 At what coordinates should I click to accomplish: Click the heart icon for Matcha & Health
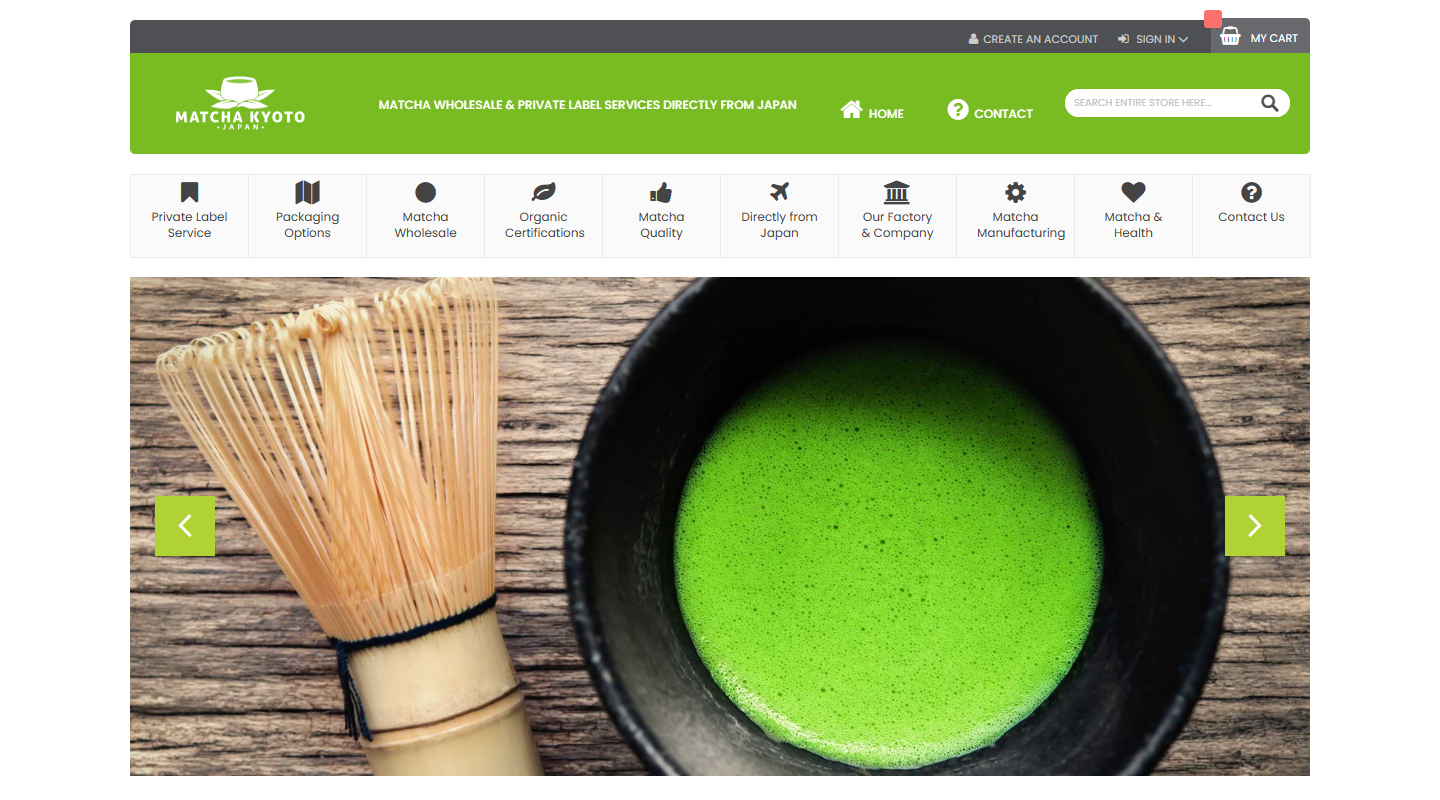coord(1133,192)
